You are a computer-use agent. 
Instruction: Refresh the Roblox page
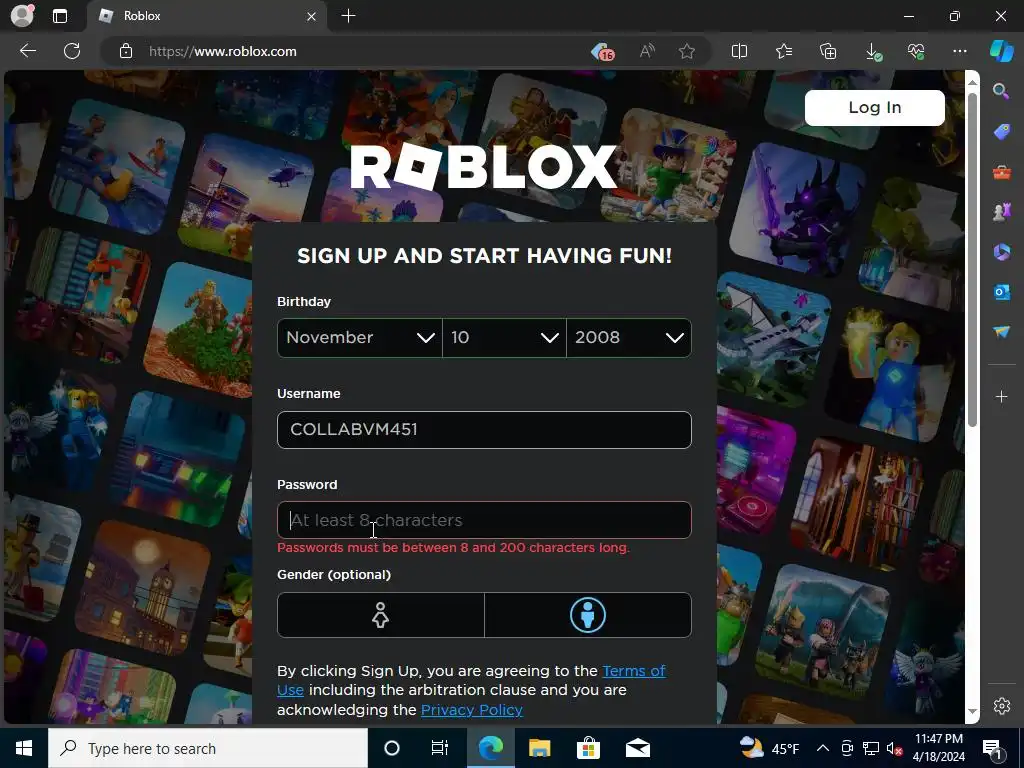(x=72, y=51)
